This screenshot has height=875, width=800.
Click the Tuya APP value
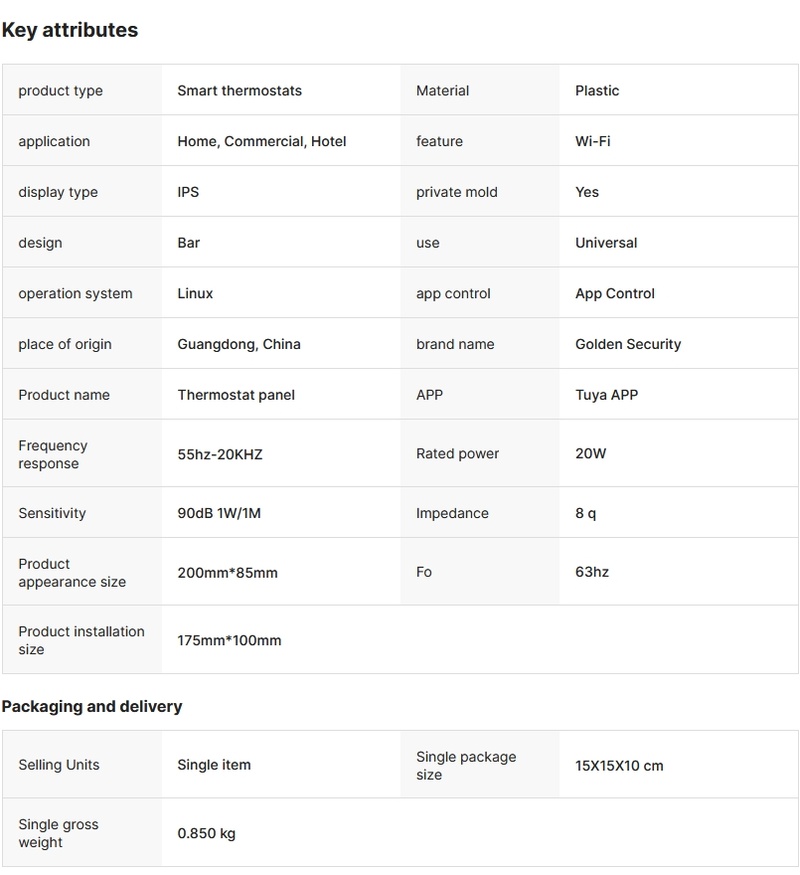tap(606, 395)
